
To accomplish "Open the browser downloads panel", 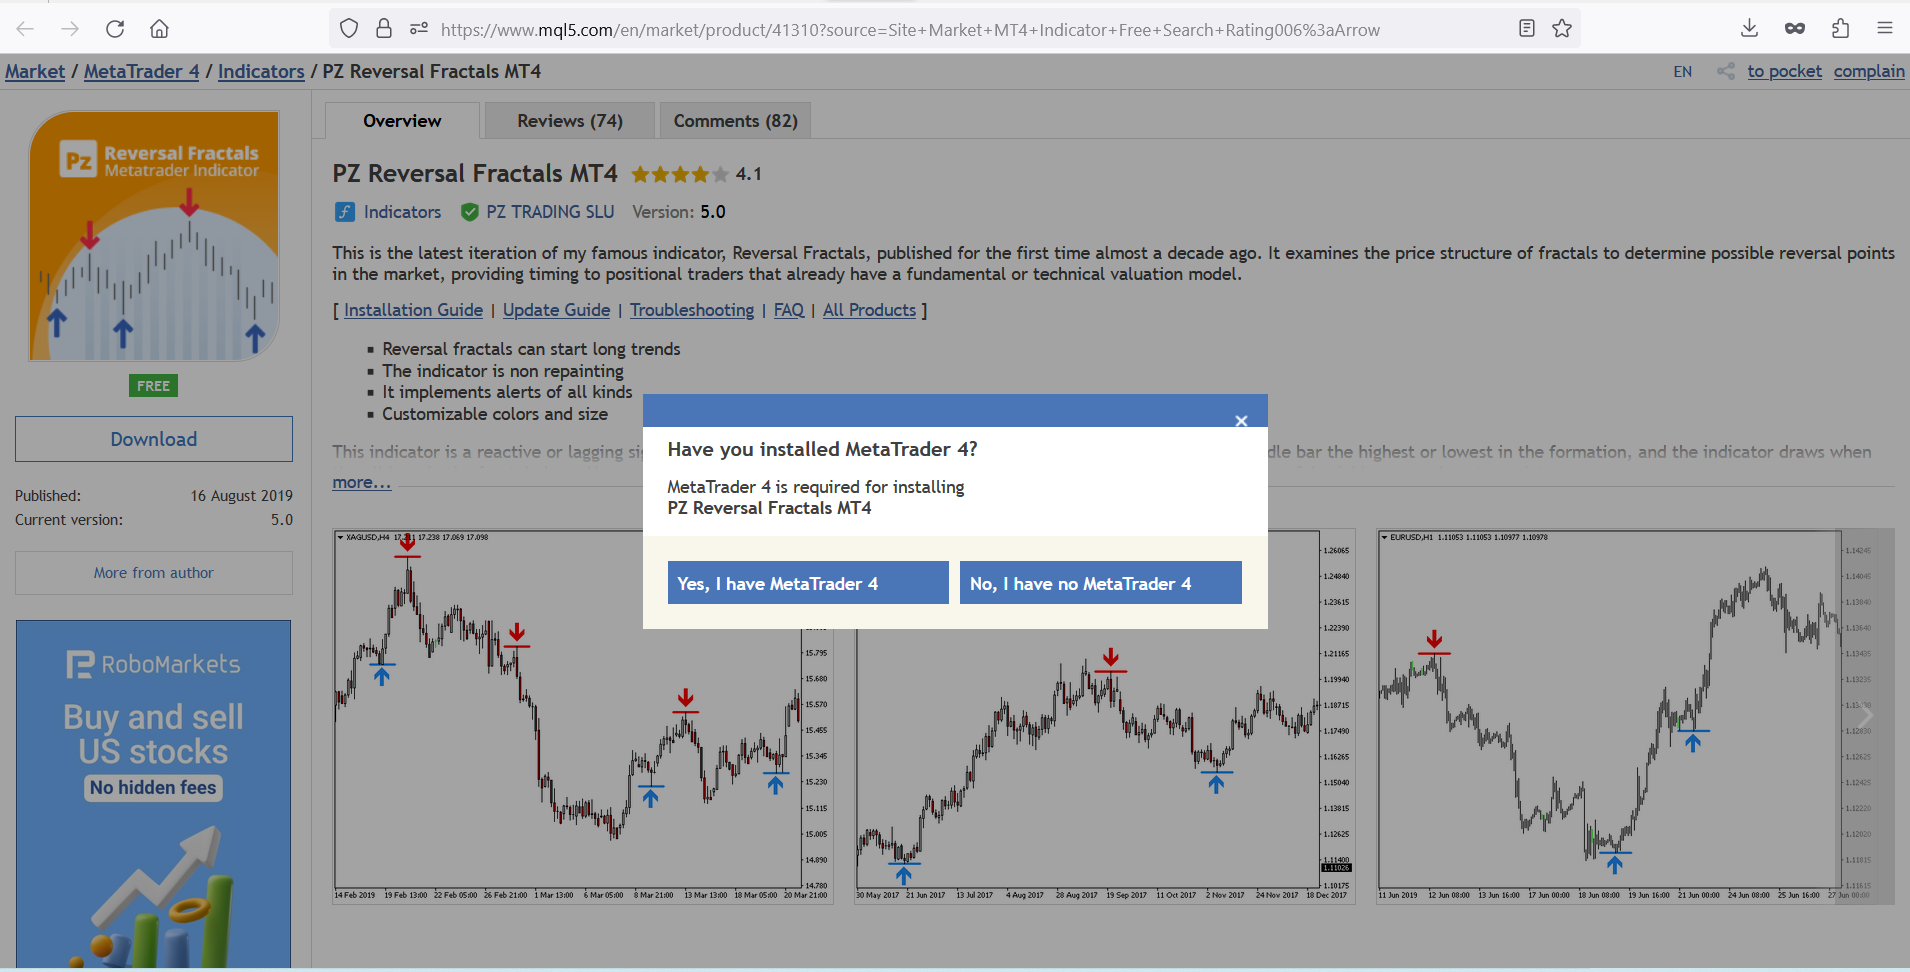I will pos(1749,29).
